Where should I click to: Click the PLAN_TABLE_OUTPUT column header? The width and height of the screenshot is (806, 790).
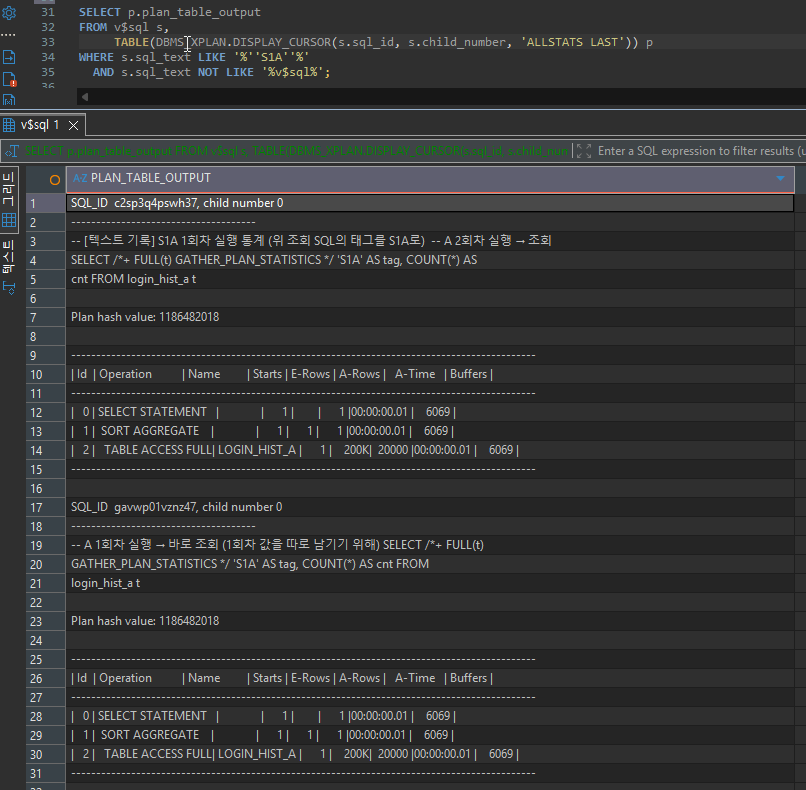430,179
